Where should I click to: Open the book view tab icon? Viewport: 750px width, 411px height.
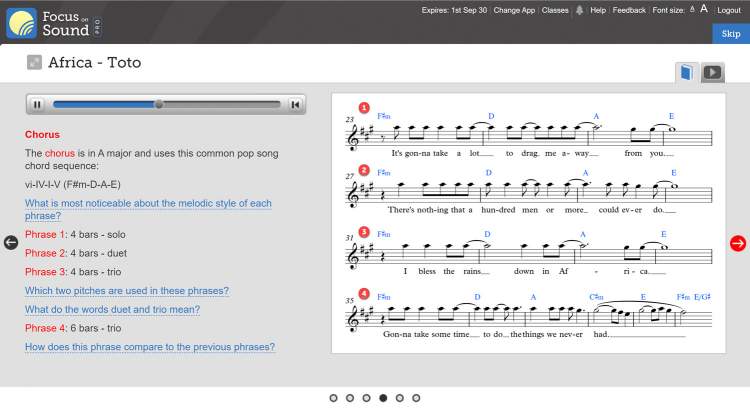click(x=686, y=73)
